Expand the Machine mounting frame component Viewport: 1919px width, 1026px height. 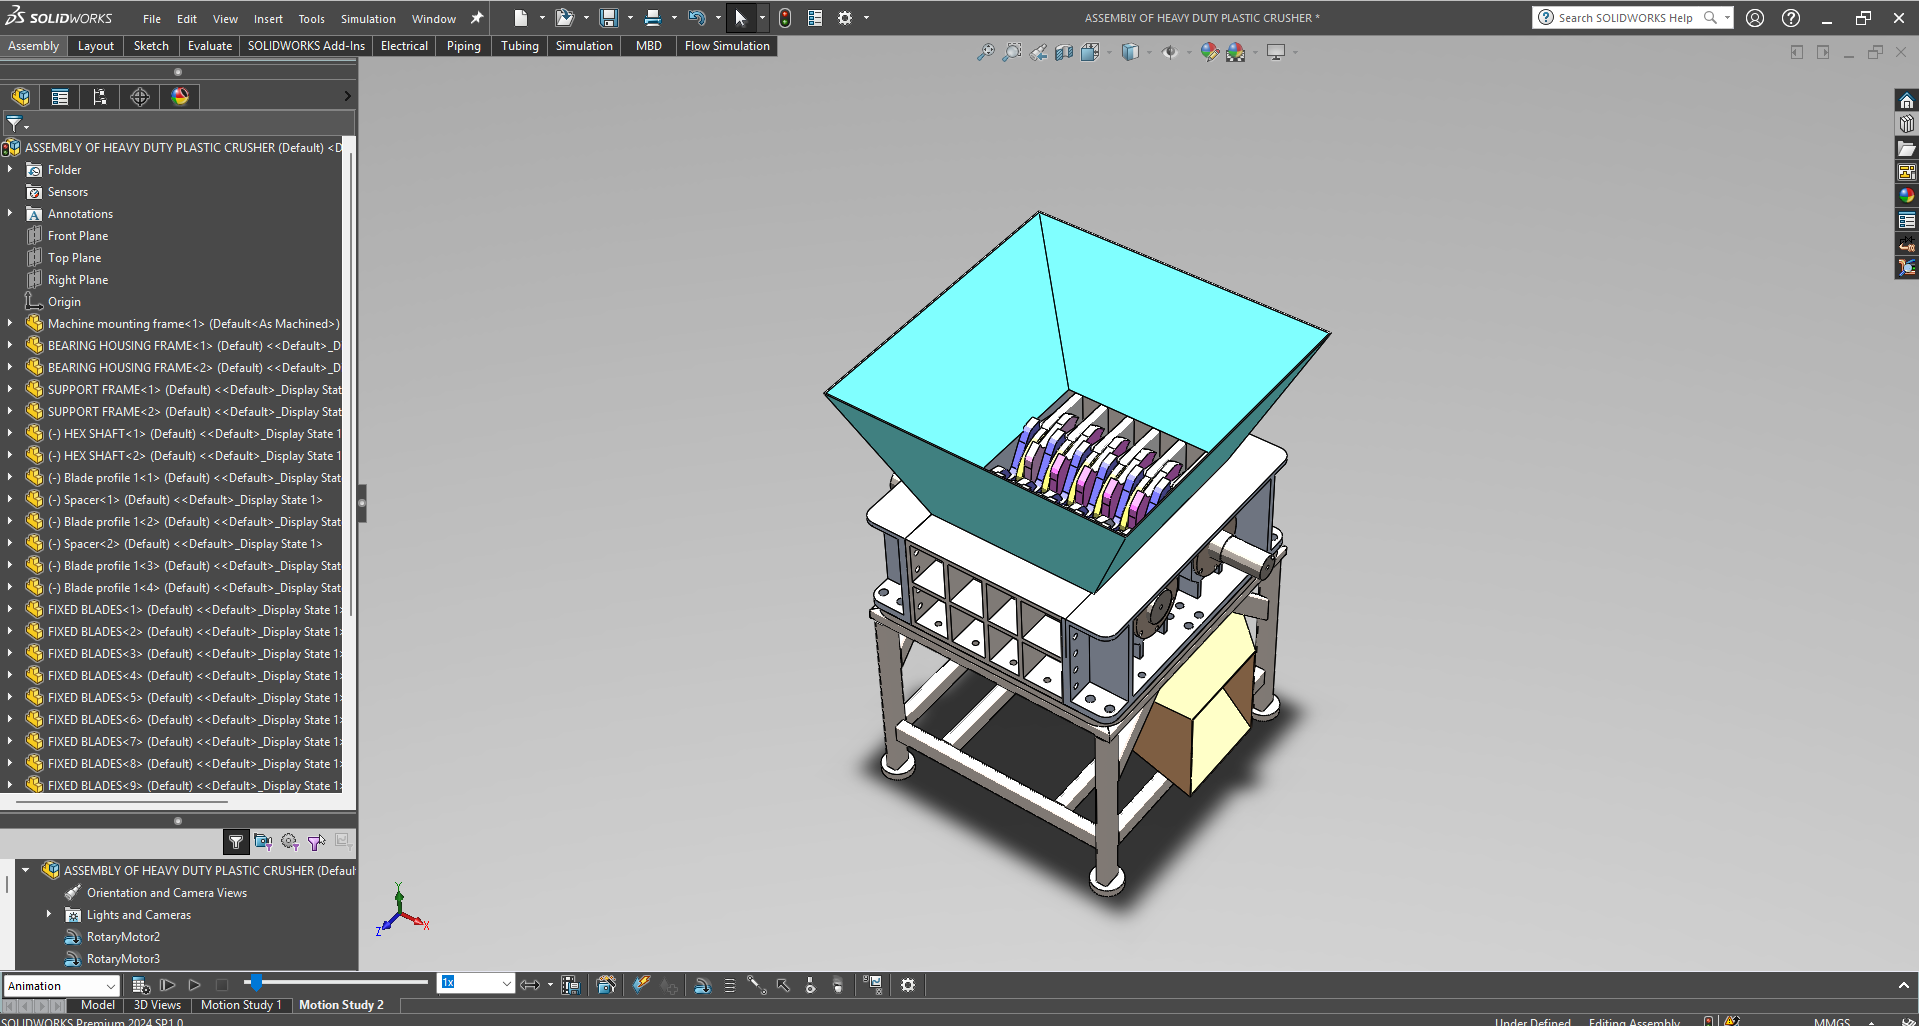click(10, 323)
